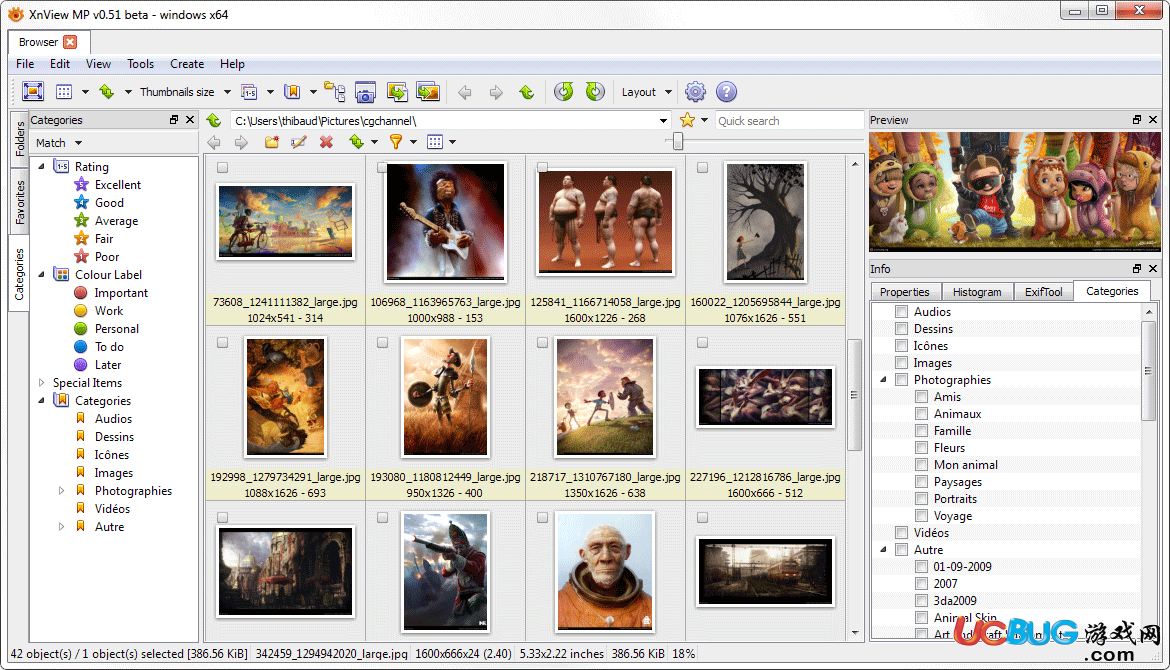
Task: Click the rotate clockwise icon
Action: 595,92
